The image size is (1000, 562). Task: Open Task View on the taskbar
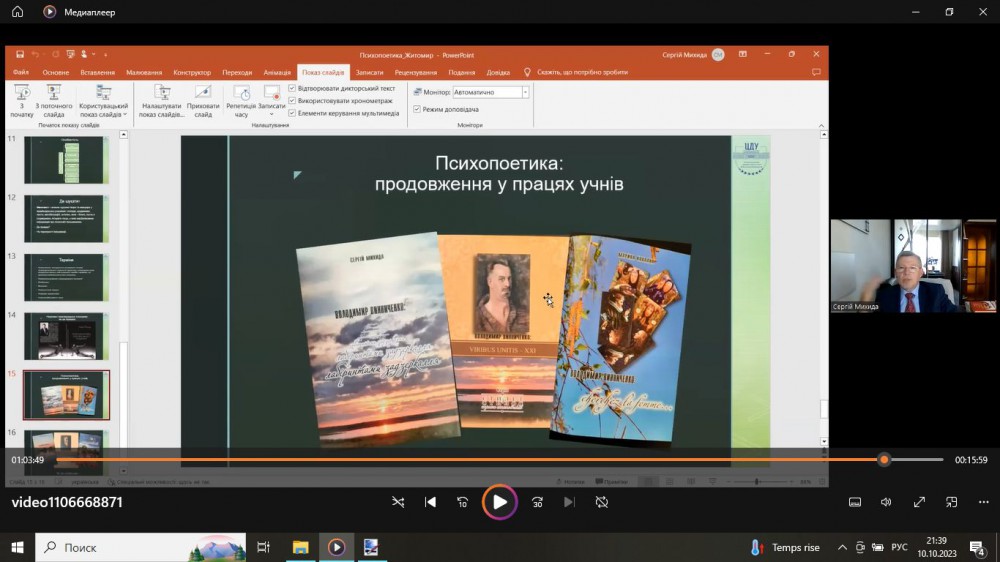tap(263, 547)
